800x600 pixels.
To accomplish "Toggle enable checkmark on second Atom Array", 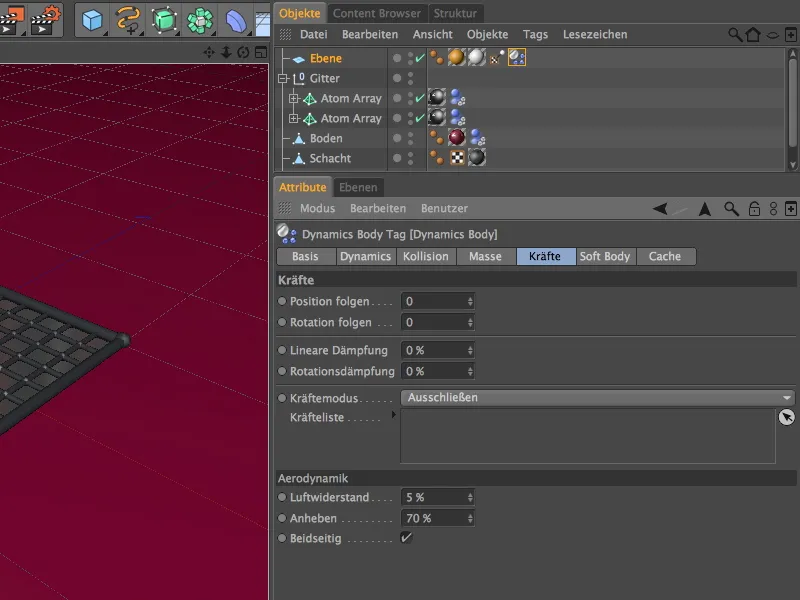I will coord(420,118).
